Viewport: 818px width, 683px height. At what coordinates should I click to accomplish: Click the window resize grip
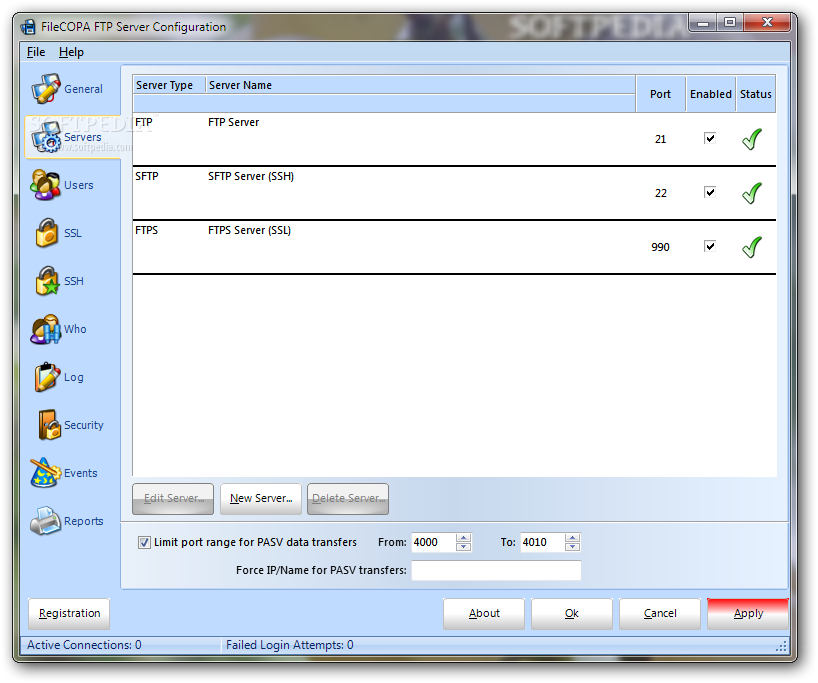point(781,647)
